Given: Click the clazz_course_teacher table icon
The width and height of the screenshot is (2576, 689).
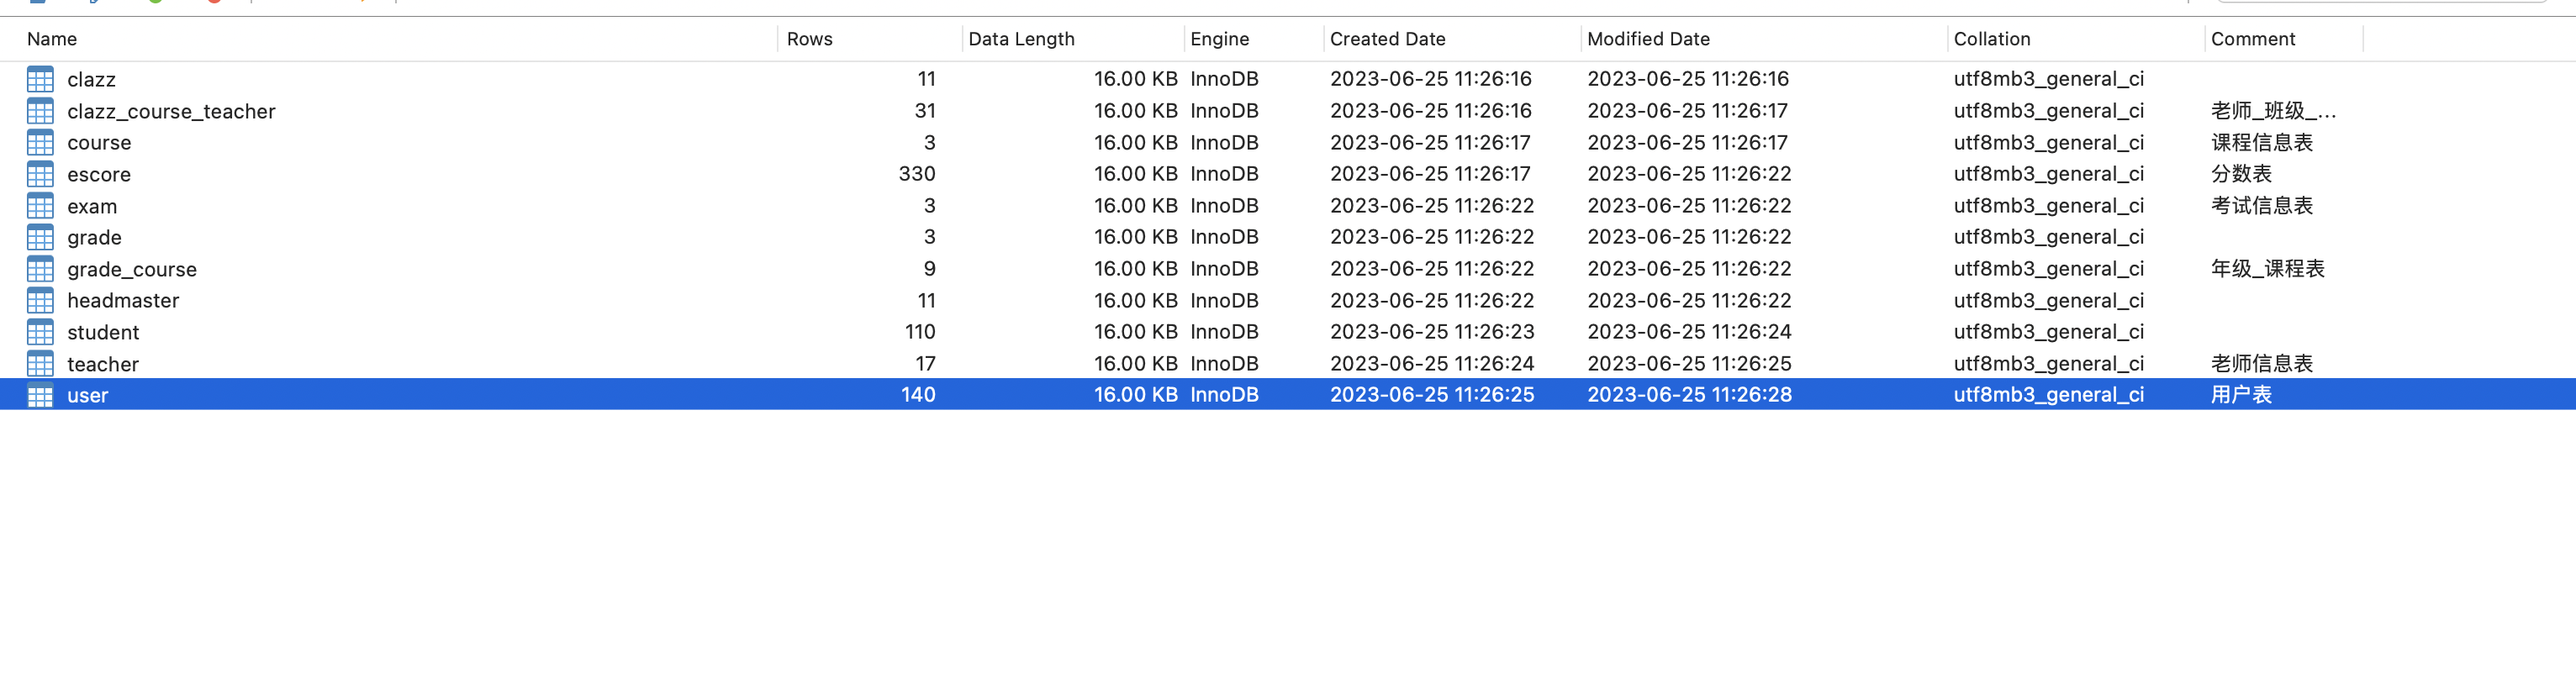Looking at the screenshot, I should pyautogui.click(x=40, y=111).
